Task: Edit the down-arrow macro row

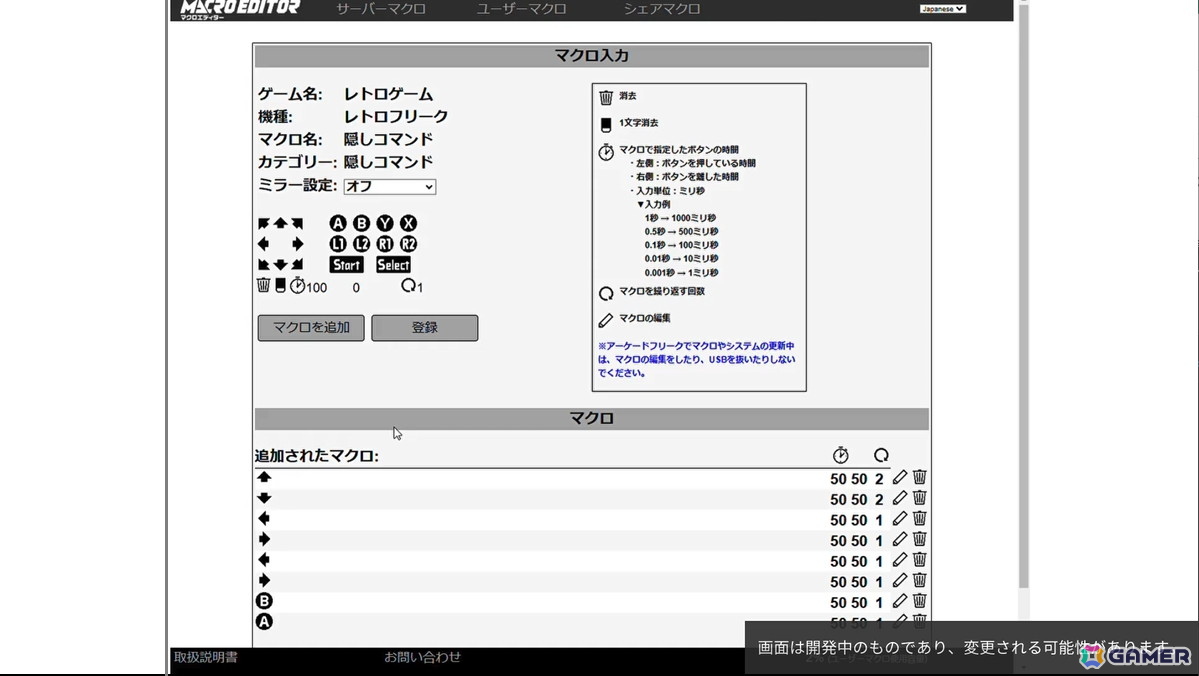Action: (x=899, y=498)
